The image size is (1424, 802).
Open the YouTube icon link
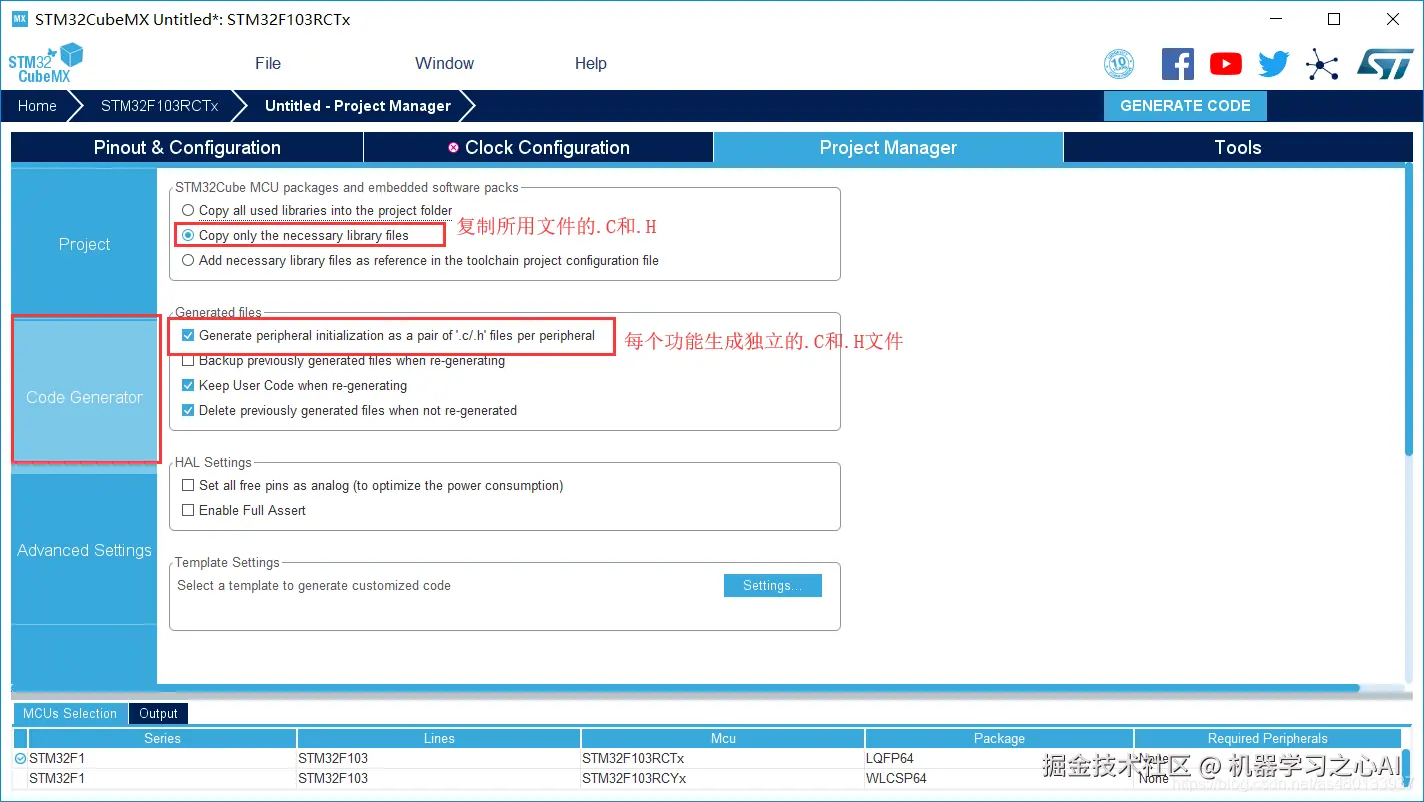point(1226,64)
